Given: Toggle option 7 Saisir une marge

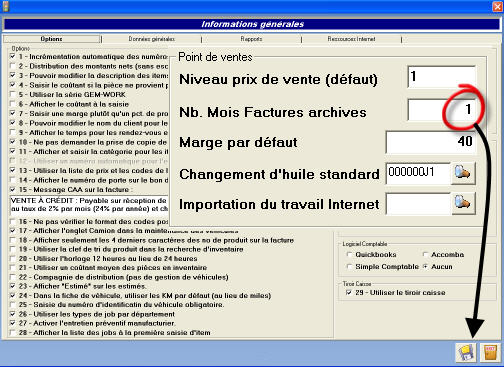Looking at the screenshot, I should tap(13, 114).
